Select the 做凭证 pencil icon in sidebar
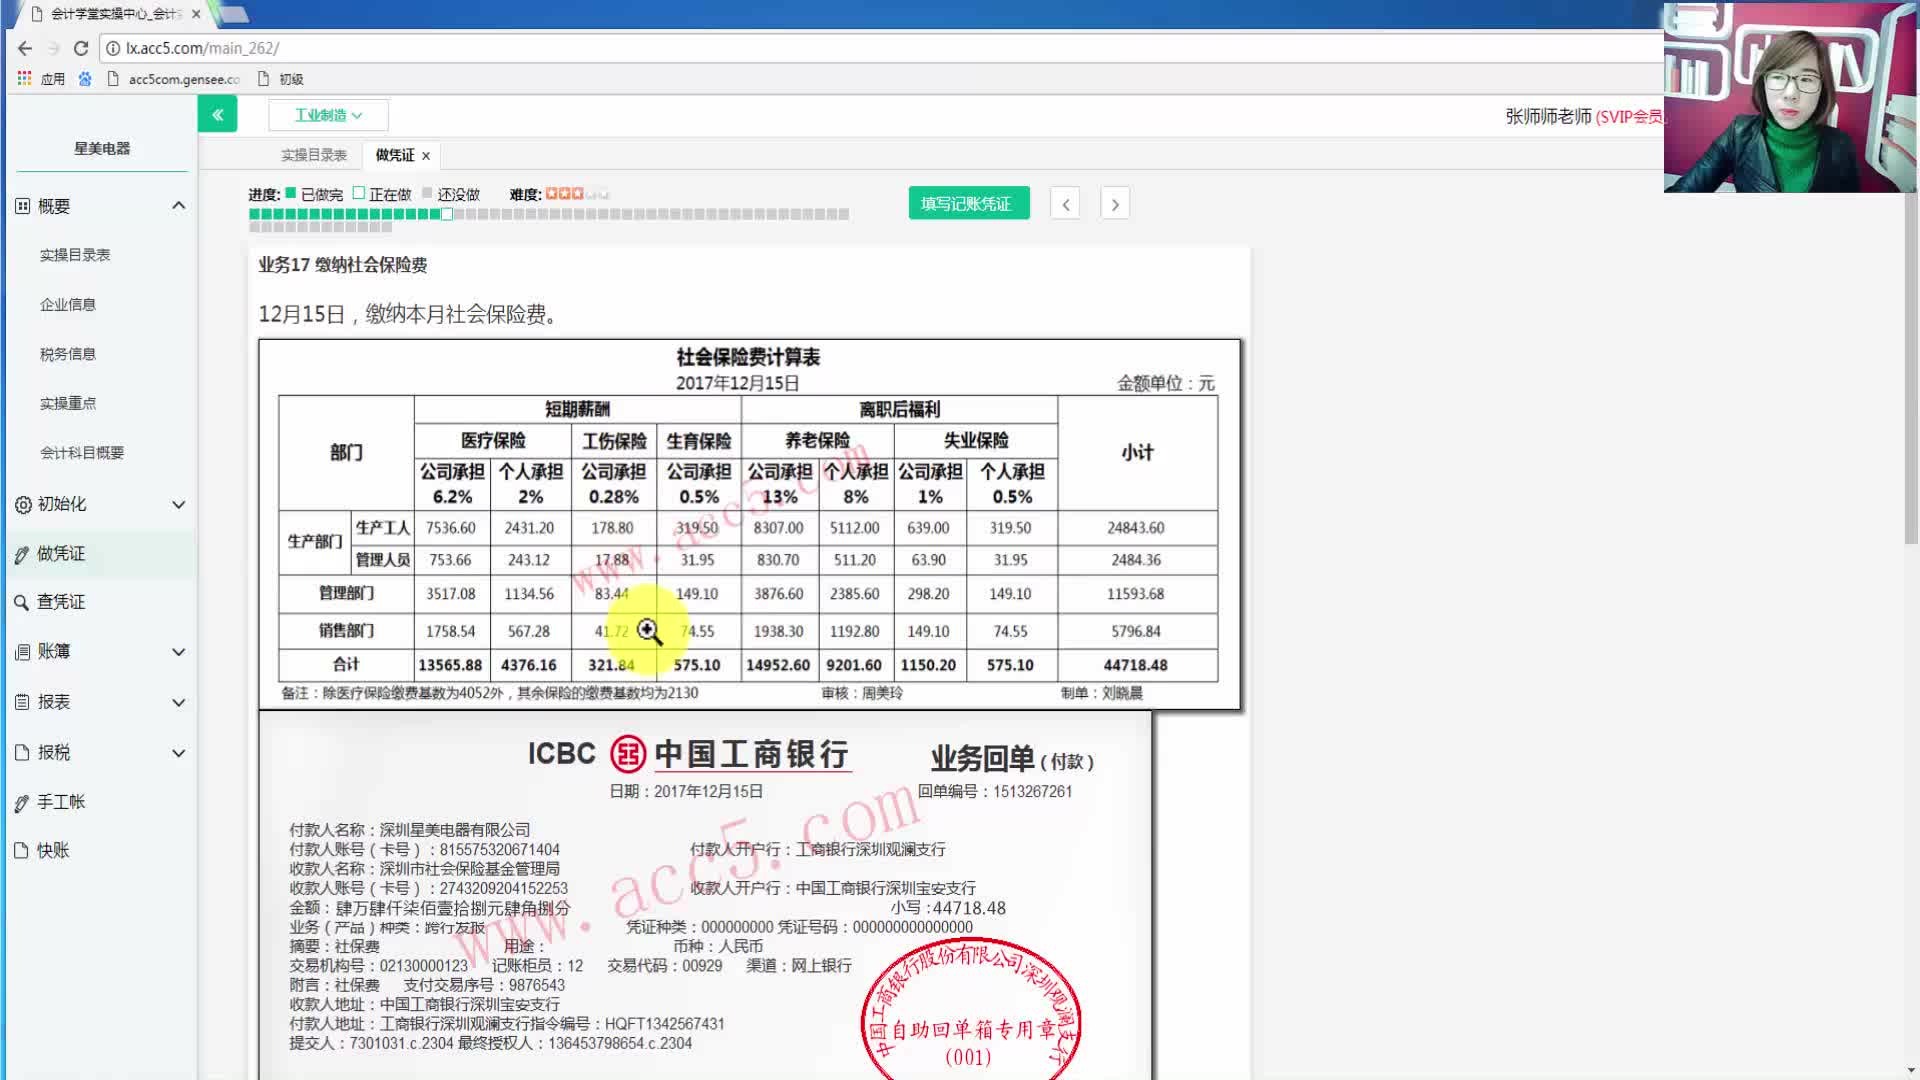The image size is (1920, 1080). coord(22,553)
